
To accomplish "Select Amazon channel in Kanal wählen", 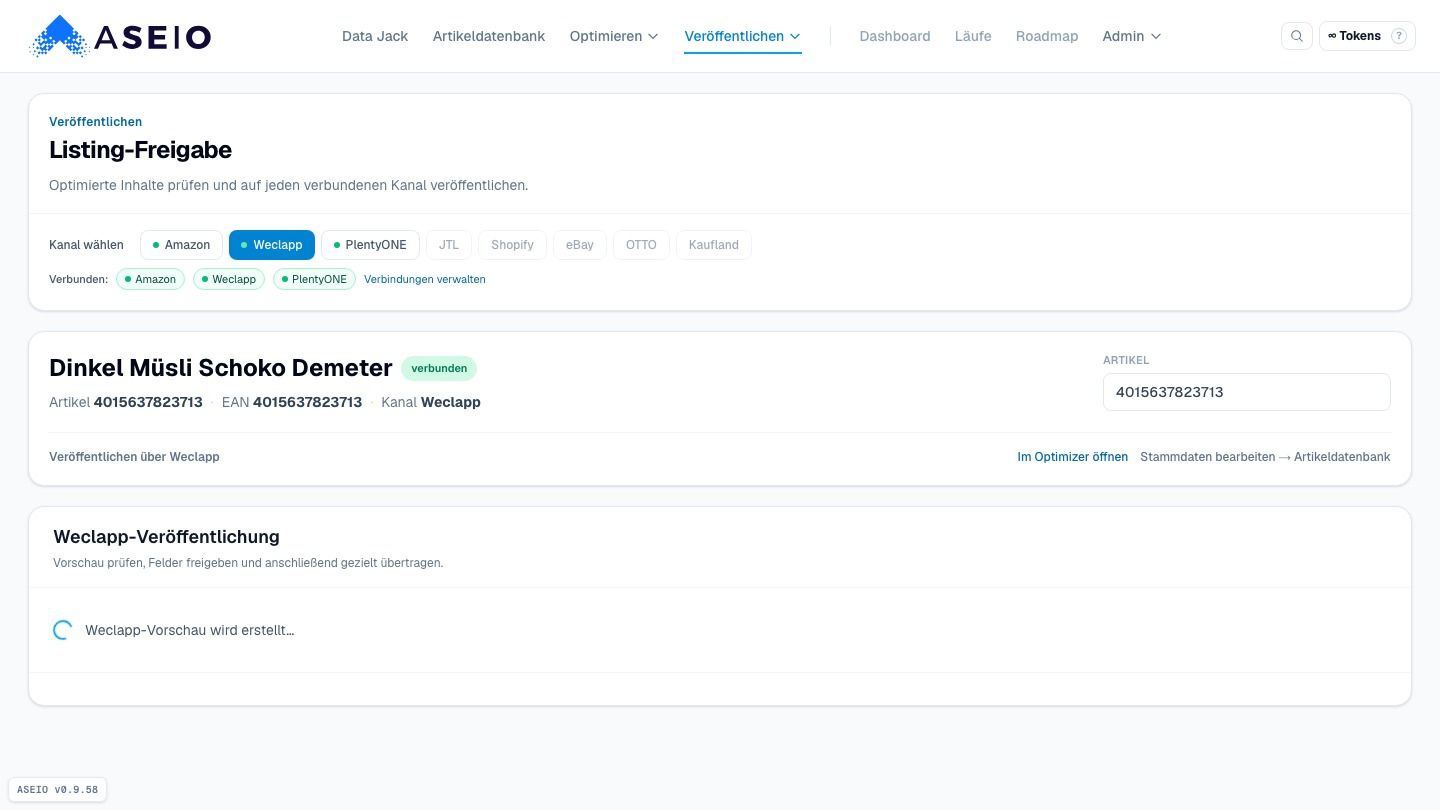I will pos(181,245).
